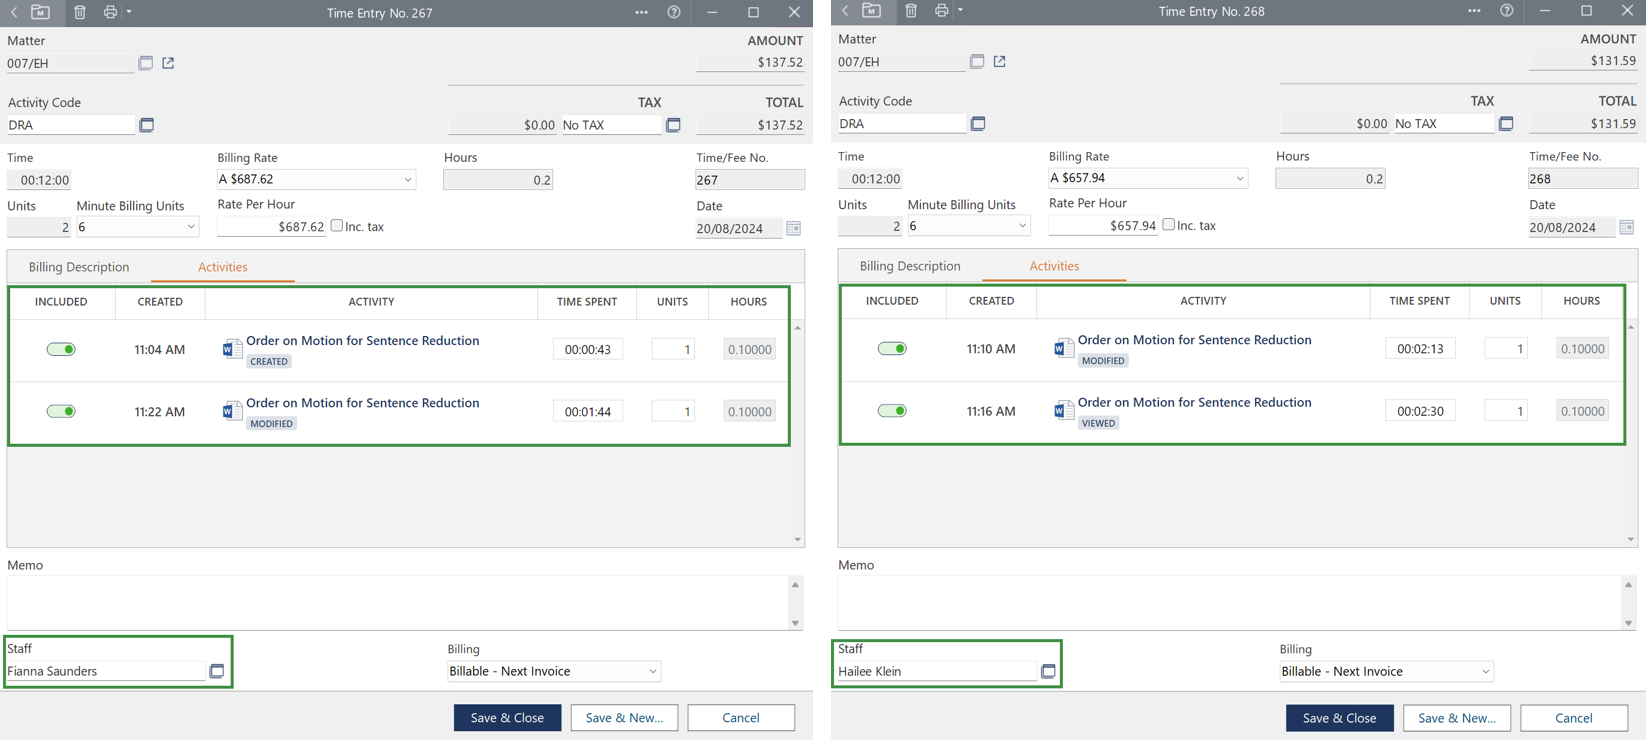Click Save & Close in Time Entry 267
Image resolution: width=1646 pixels, height=740 pixels.
click(507, 717)
